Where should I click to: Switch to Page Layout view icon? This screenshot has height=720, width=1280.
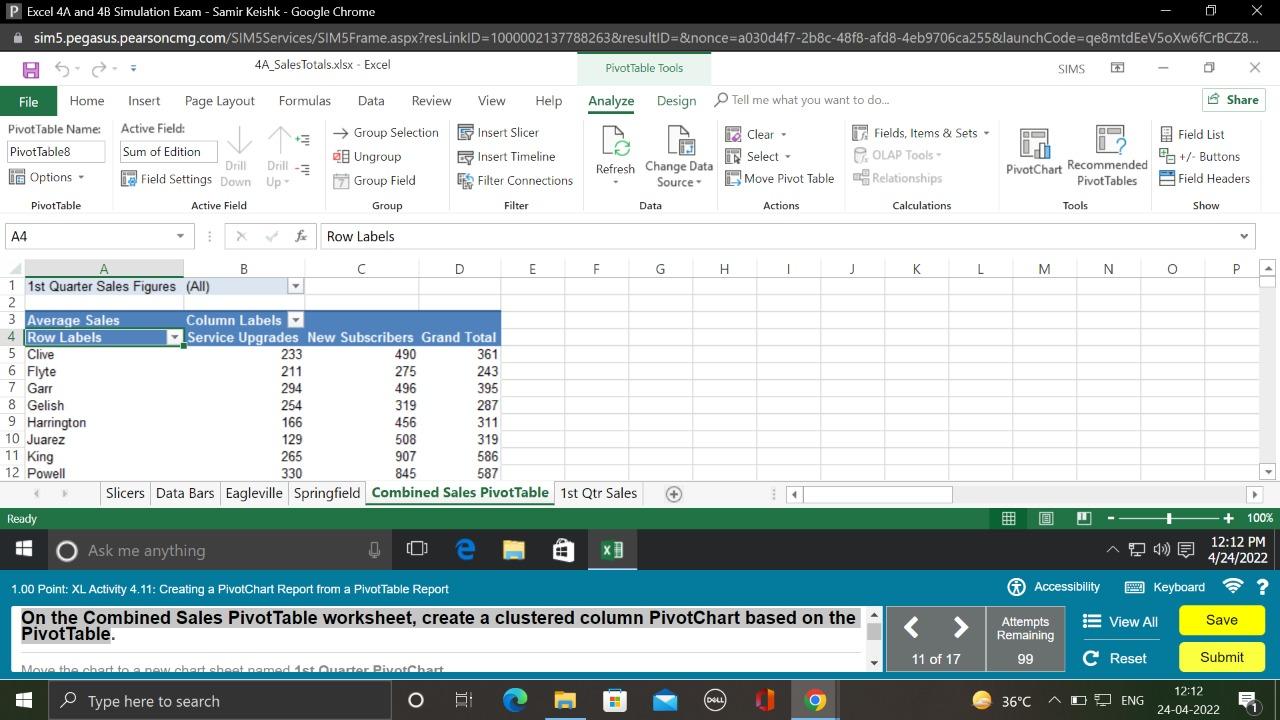1046,518
